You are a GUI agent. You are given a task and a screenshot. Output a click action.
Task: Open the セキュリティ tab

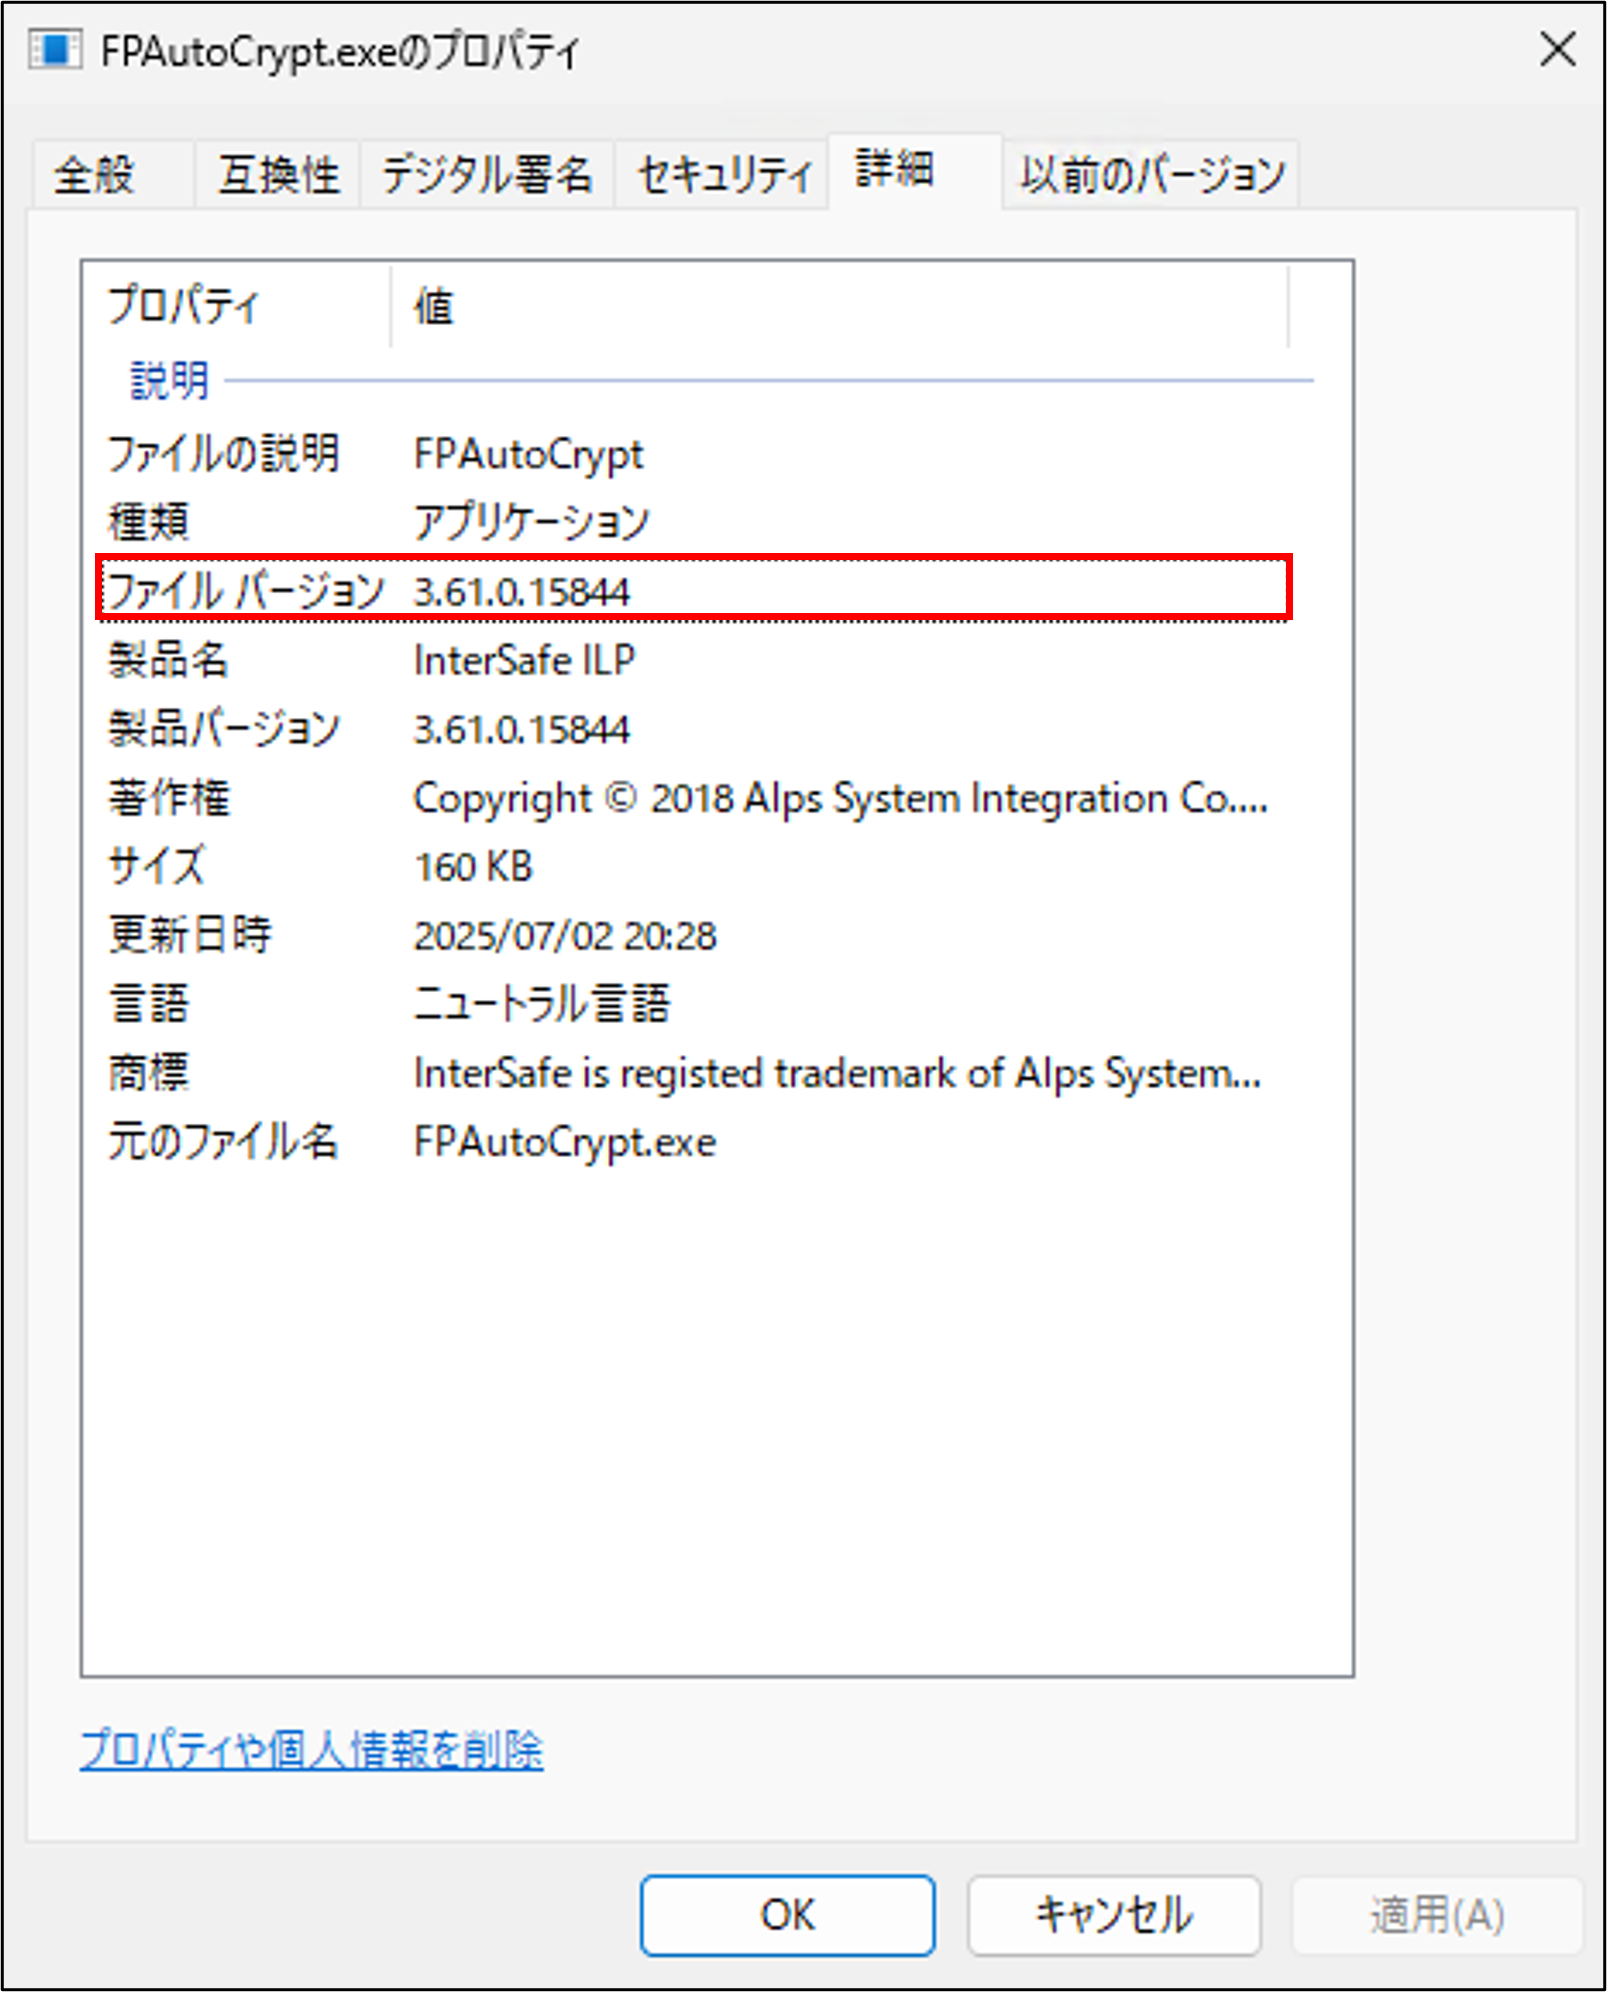722,173
